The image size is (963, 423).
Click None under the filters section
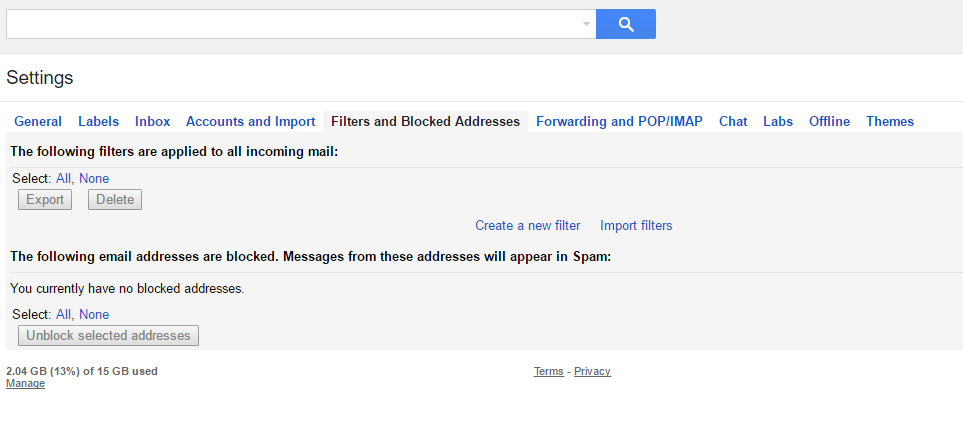94,179
